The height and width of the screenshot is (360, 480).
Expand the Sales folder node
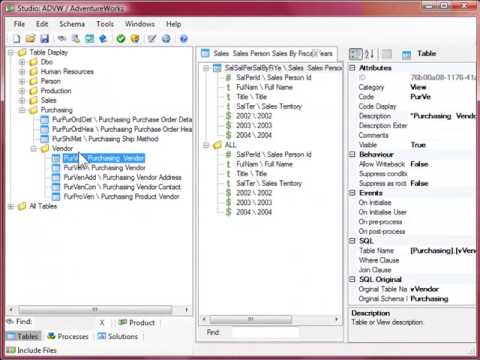coord(22,100)
